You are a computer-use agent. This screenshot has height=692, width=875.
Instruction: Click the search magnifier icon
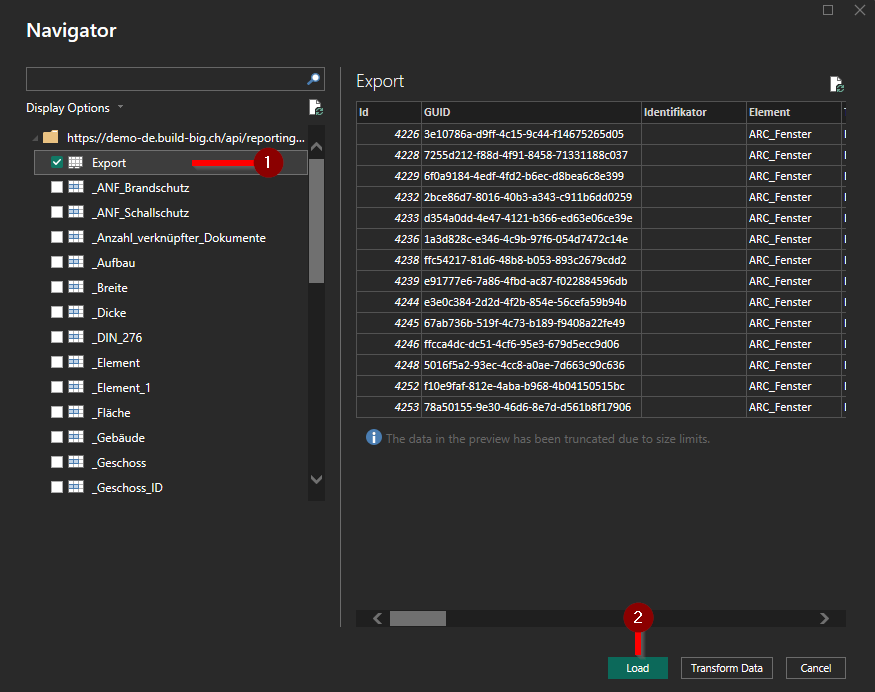(314, 79)
